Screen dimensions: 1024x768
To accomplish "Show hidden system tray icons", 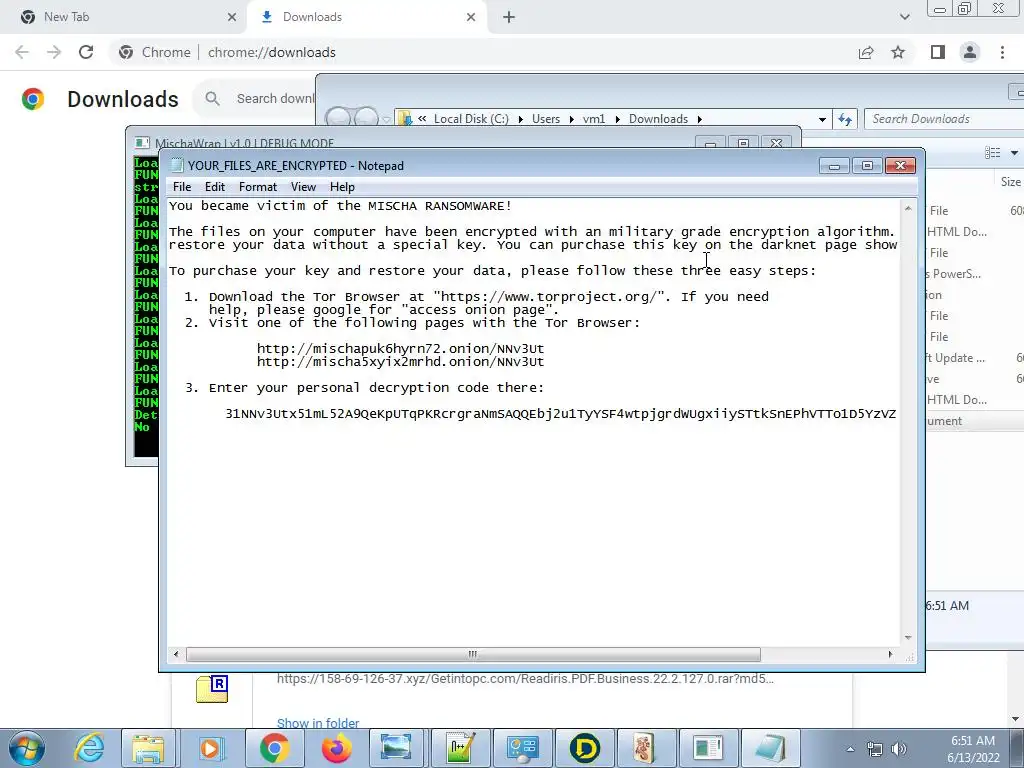I will 850,749.
